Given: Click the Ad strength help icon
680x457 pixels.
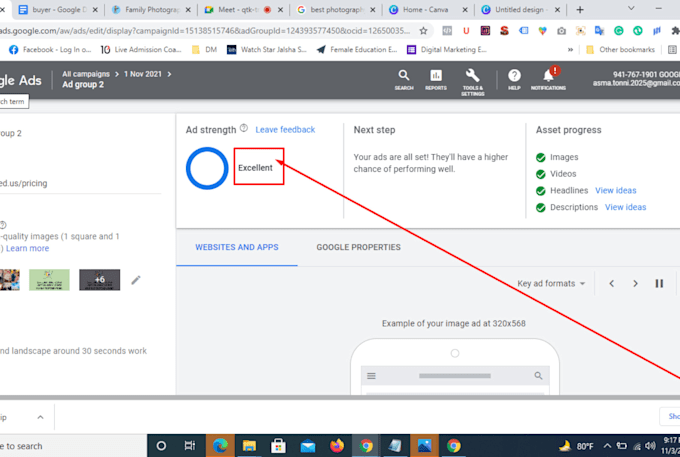Looking at the screenshot, I should (x=244, y=128).
